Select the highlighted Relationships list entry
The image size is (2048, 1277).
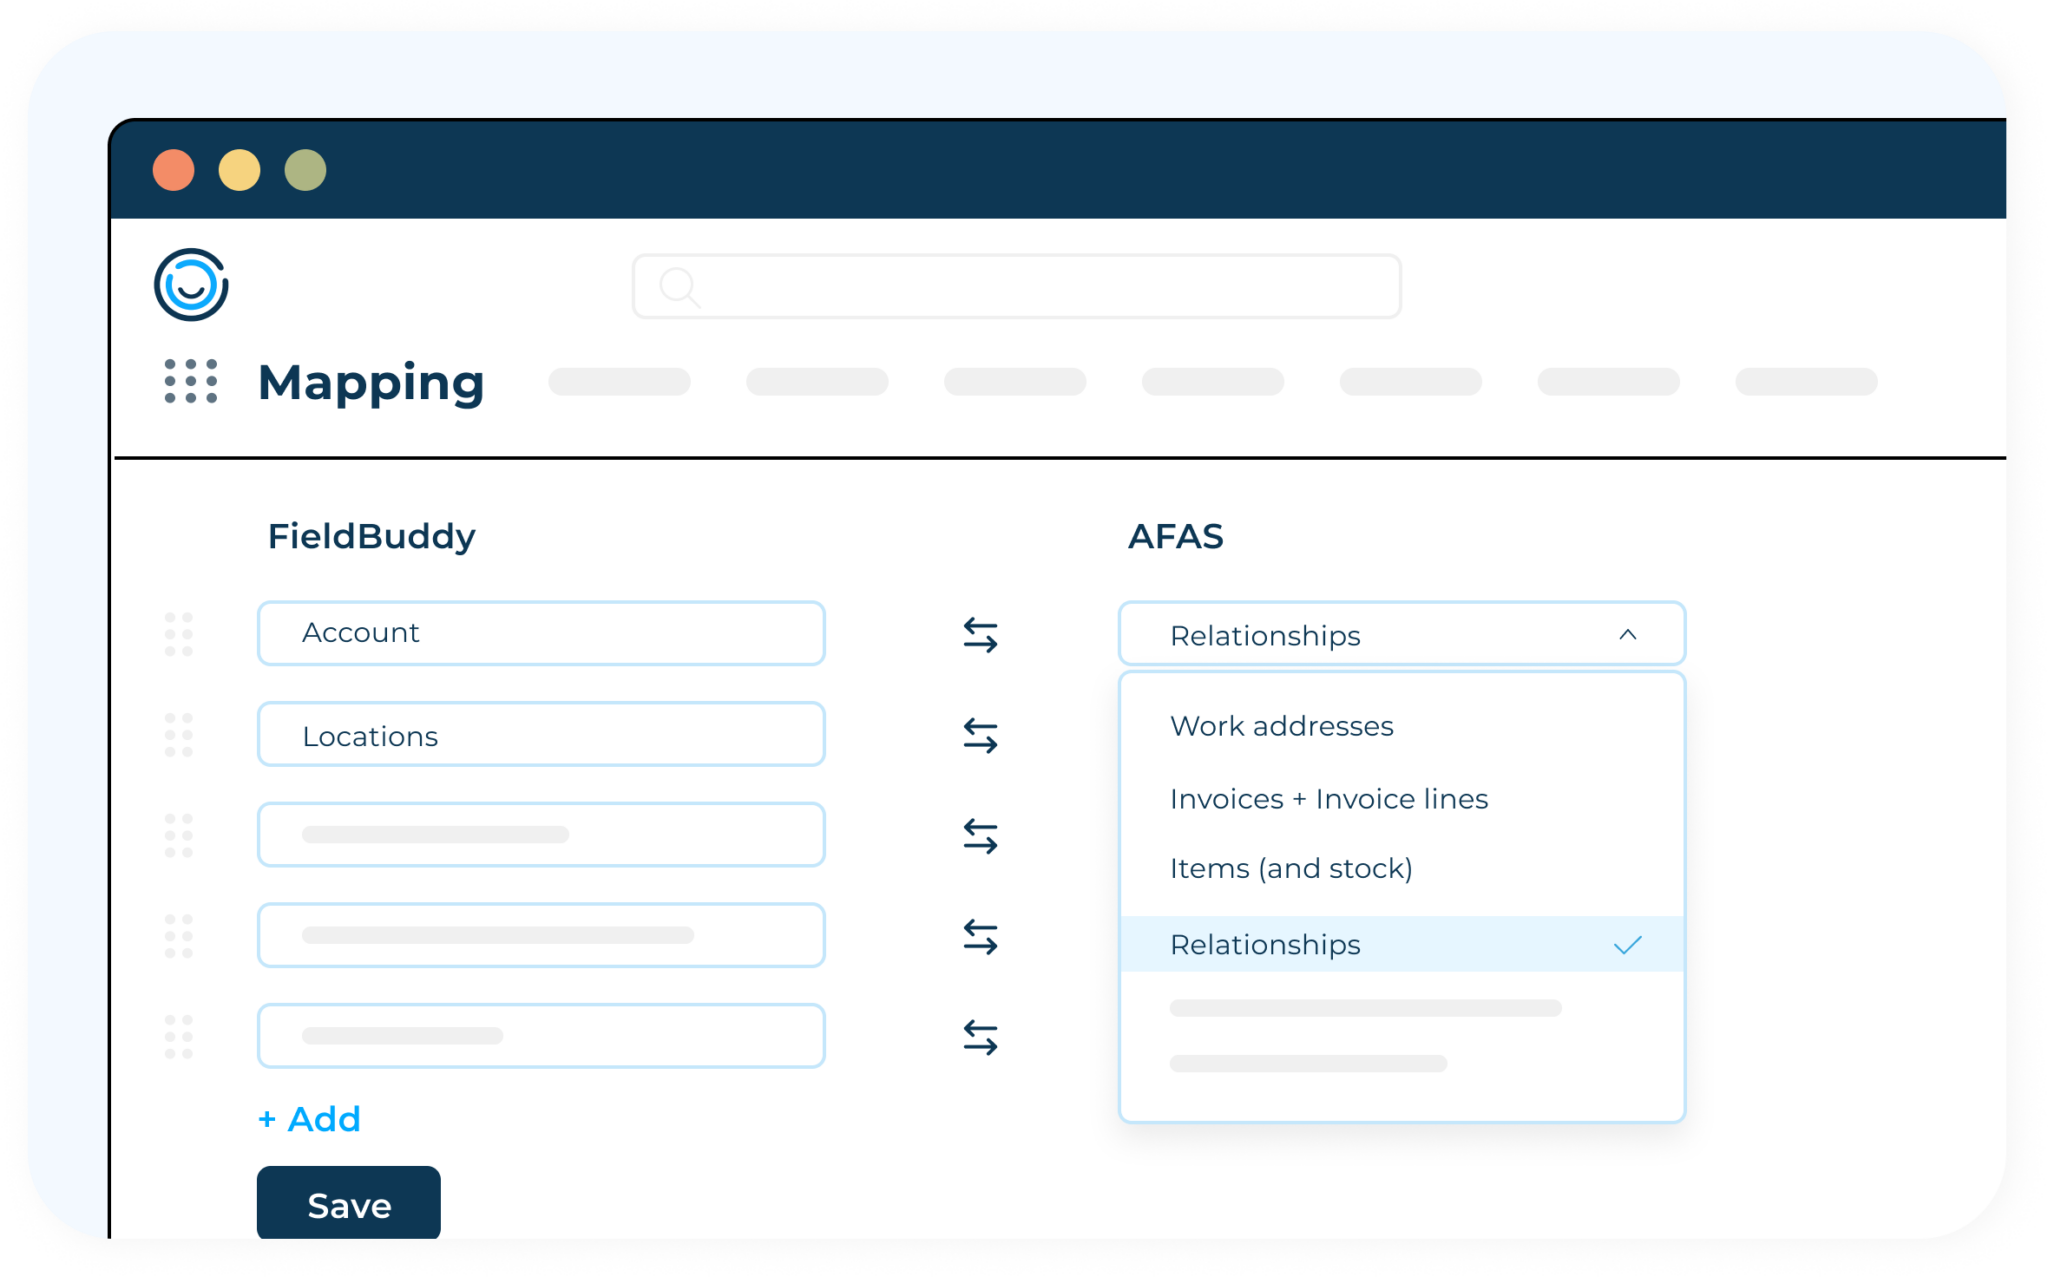[1265, 944]
